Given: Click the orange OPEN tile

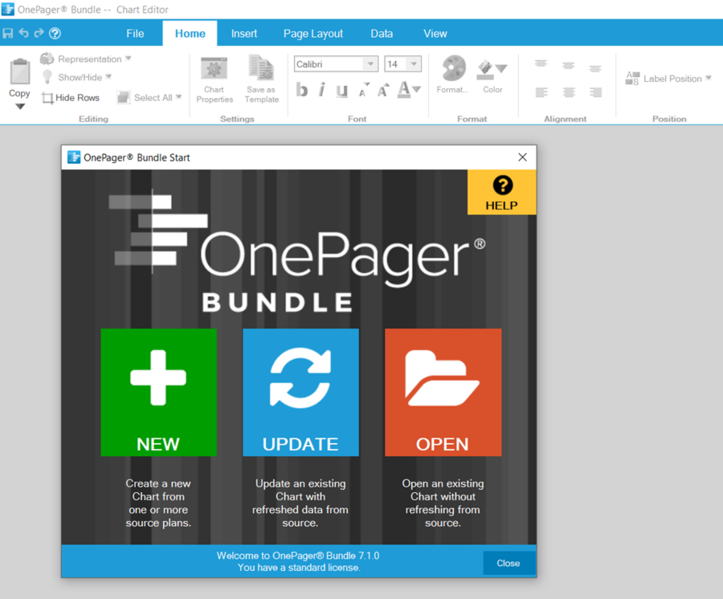Looking at the screenshot, I should coord(443,392).
